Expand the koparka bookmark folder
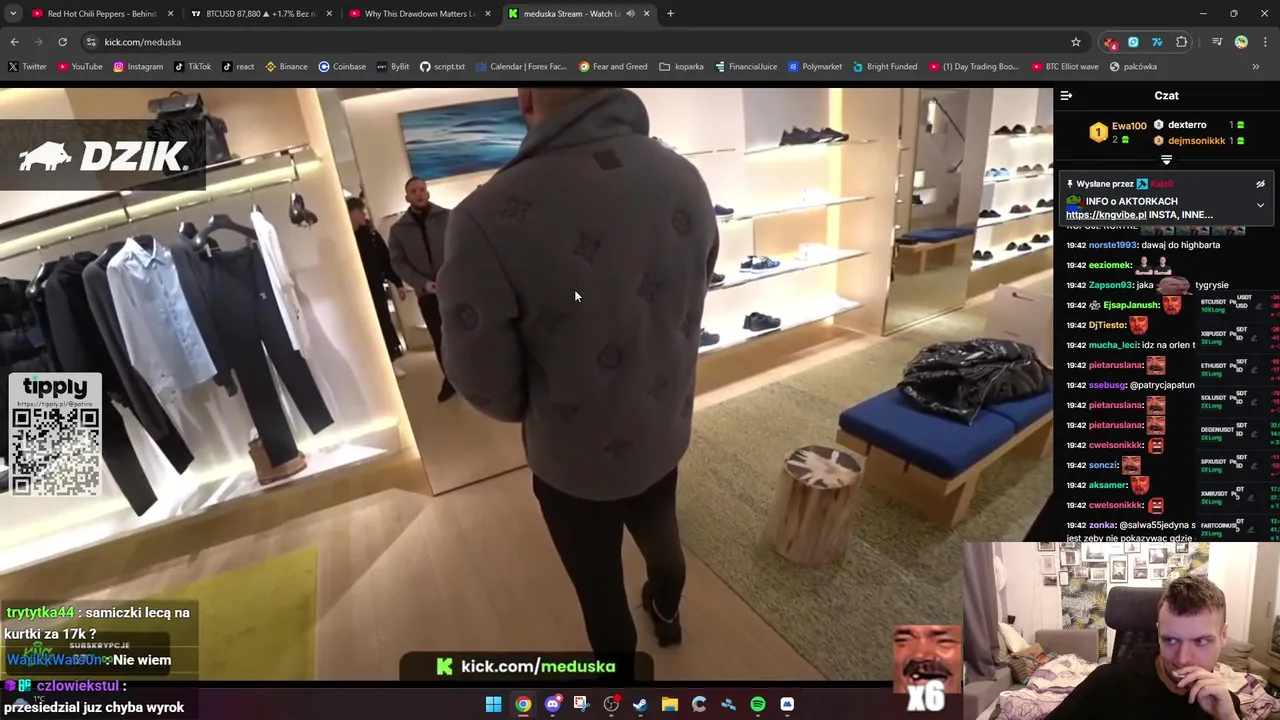Viewport: 1280px width, 720px height. pyautogui.click(x=682, y=67)
